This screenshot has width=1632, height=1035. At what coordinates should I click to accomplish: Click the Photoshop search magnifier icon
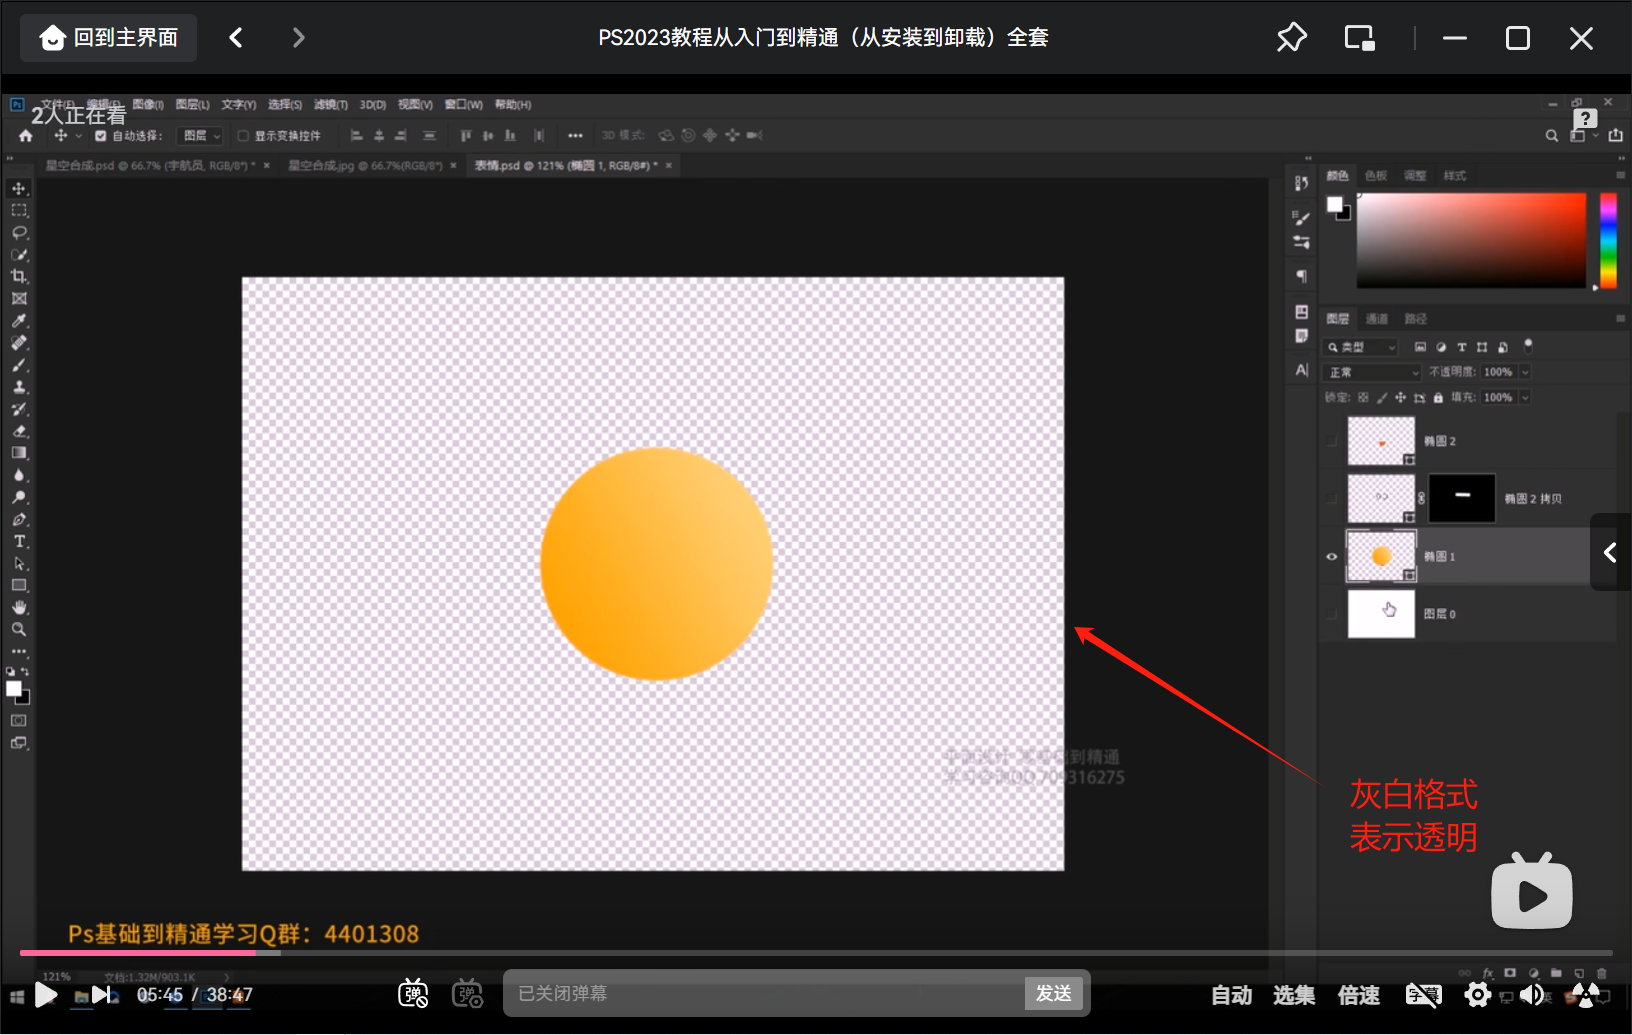(x=1552, y=136)
